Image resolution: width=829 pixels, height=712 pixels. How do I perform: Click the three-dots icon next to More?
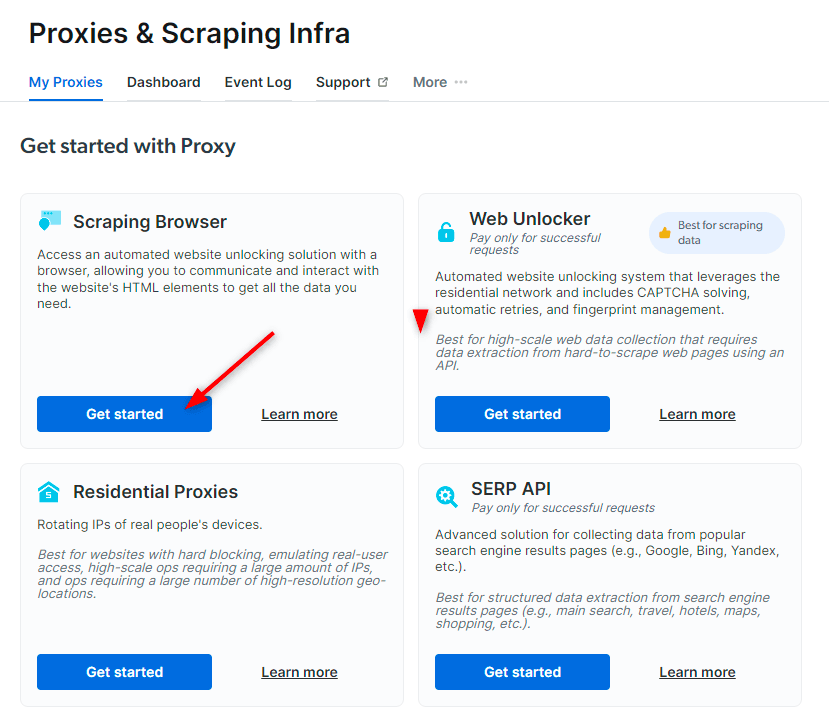pos(461,82)
